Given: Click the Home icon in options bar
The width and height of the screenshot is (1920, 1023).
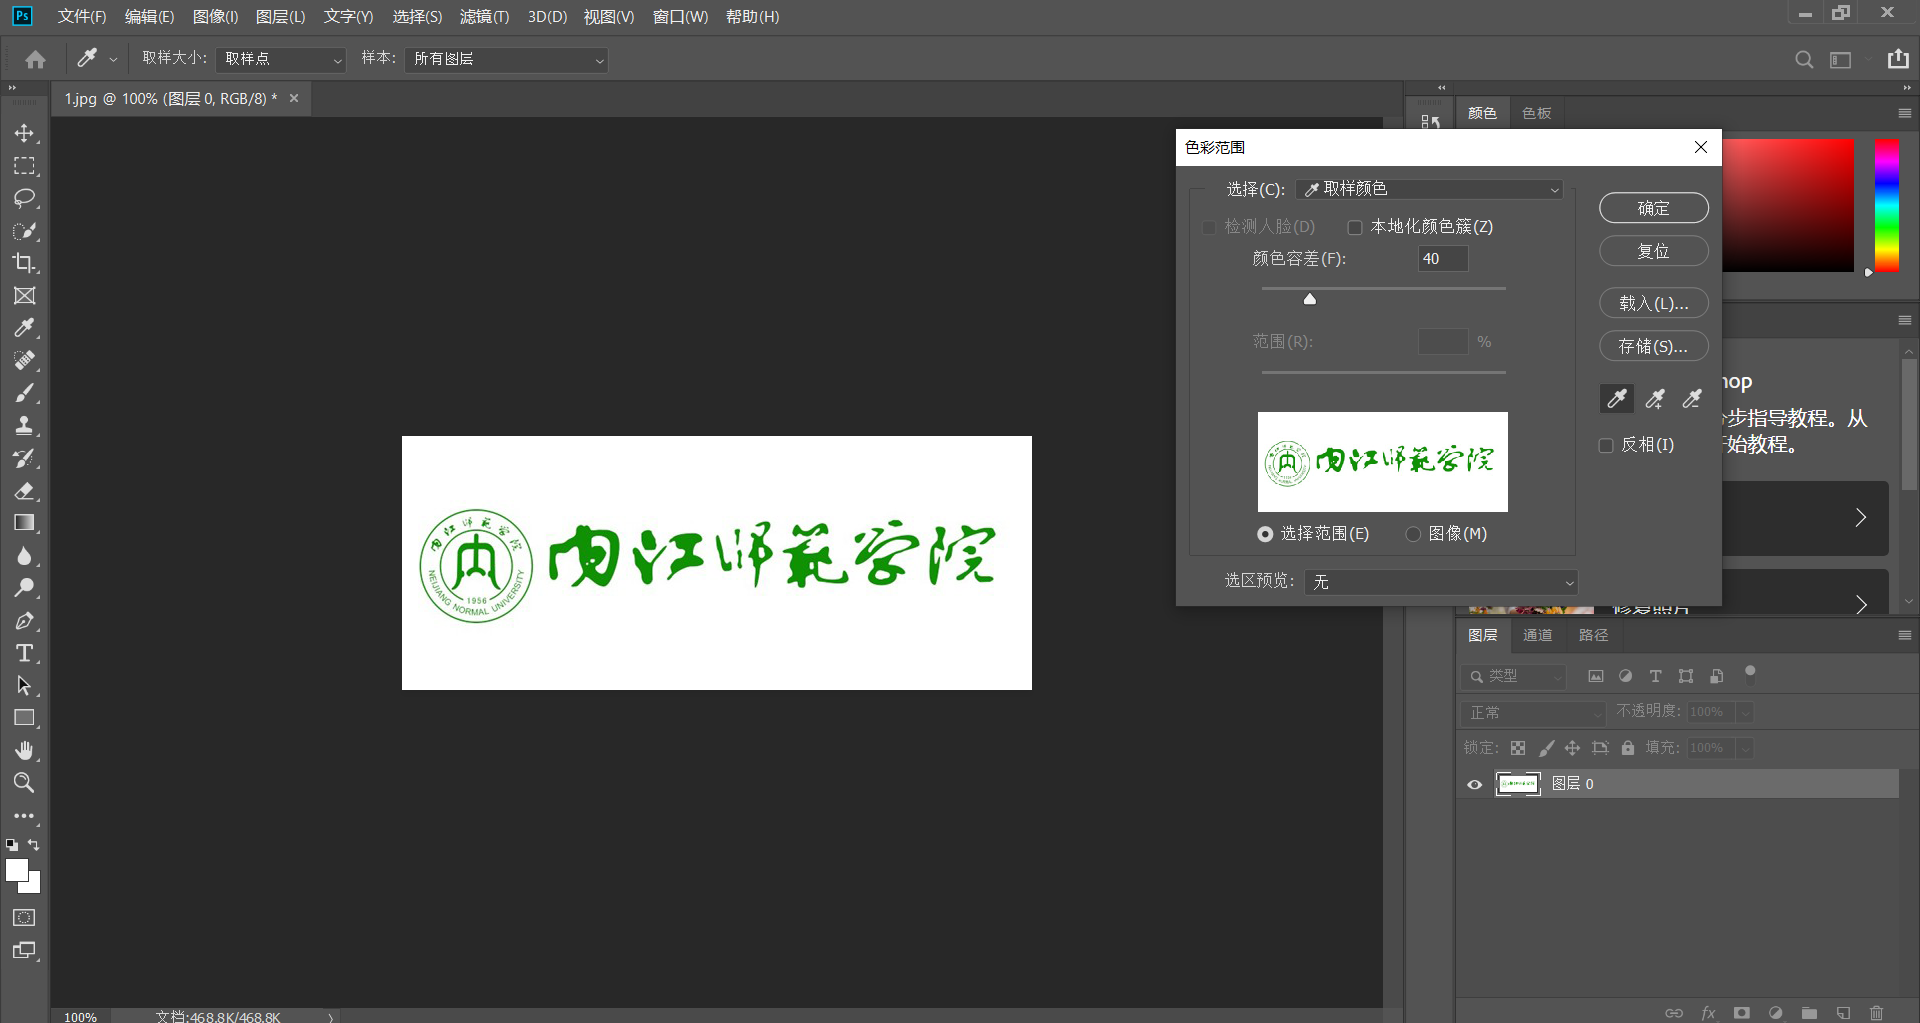Looking at the screenshot, I should (x=35, y=60).
